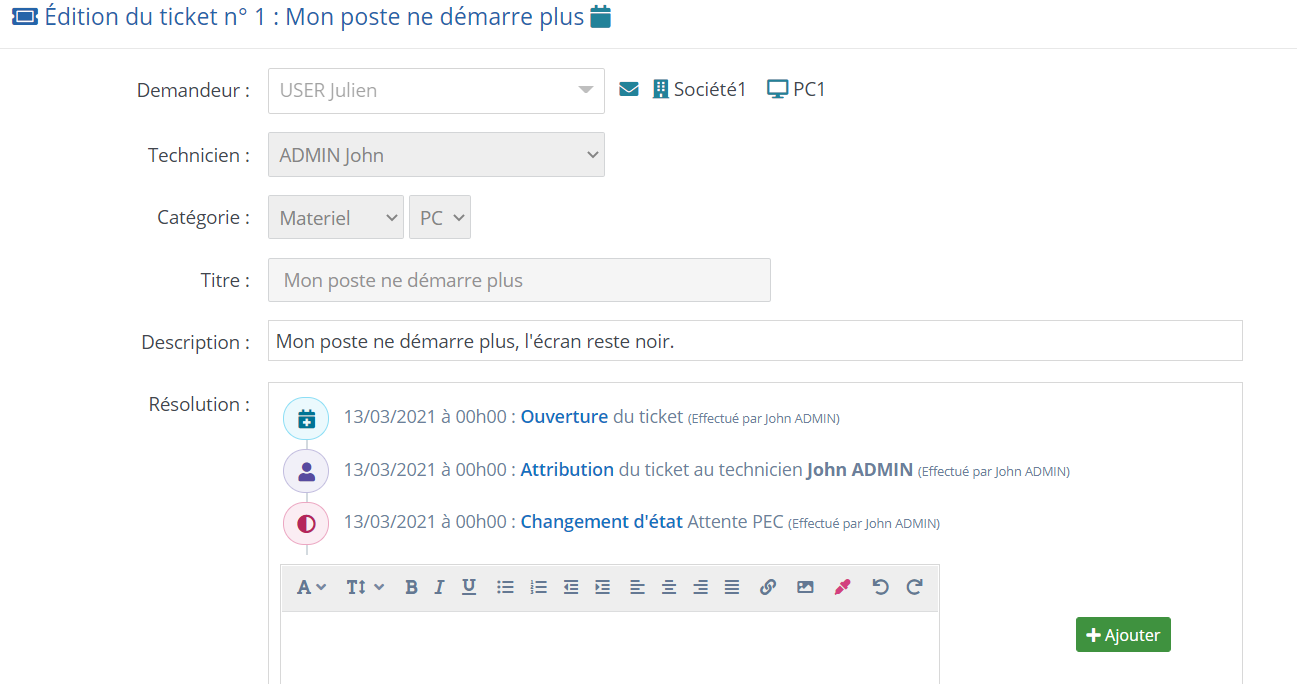Pick a text color with the pink highlighter
The width and height of the screenshot is (1297, 684).
pyautogui.click(x=842, y=587)
